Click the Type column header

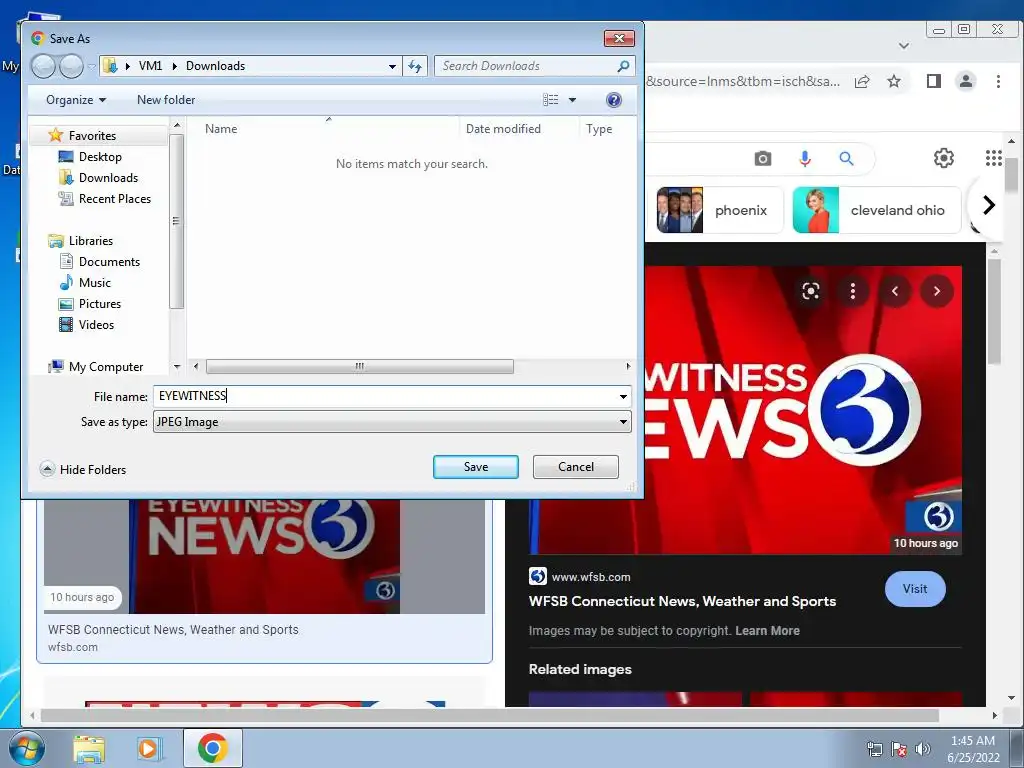599,129
